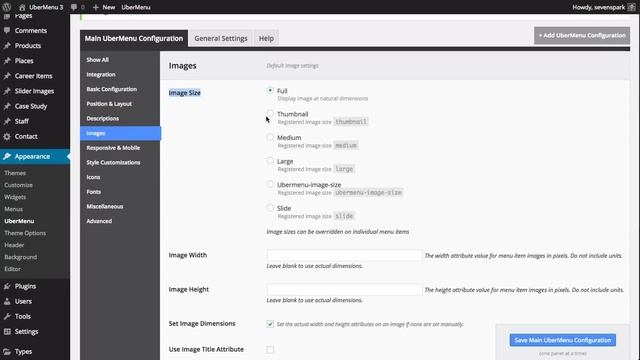Click the Case Study pin icon
This screenshot has height=360, width=640.
pos(7,106)
